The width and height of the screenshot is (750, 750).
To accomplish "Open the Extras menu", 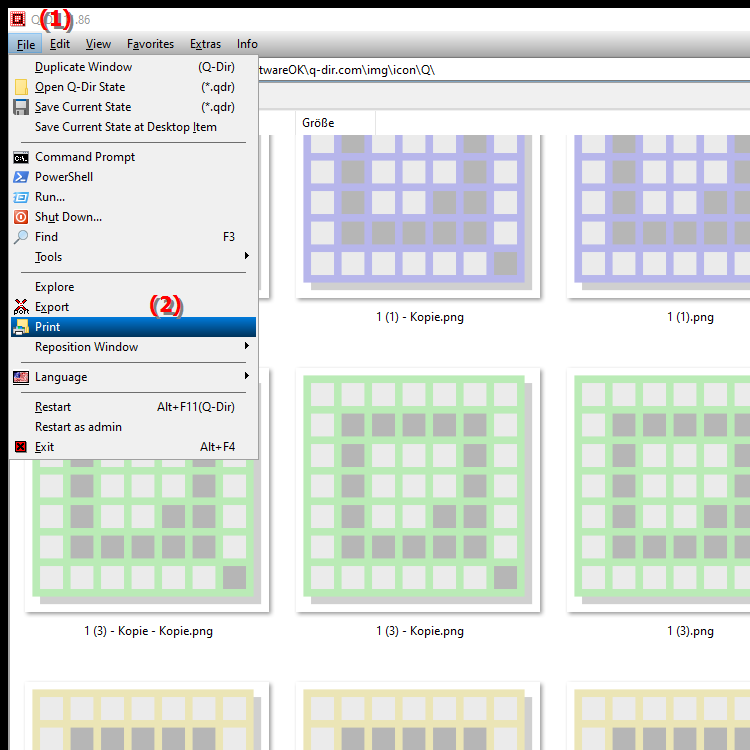I will tap(205, 44).
